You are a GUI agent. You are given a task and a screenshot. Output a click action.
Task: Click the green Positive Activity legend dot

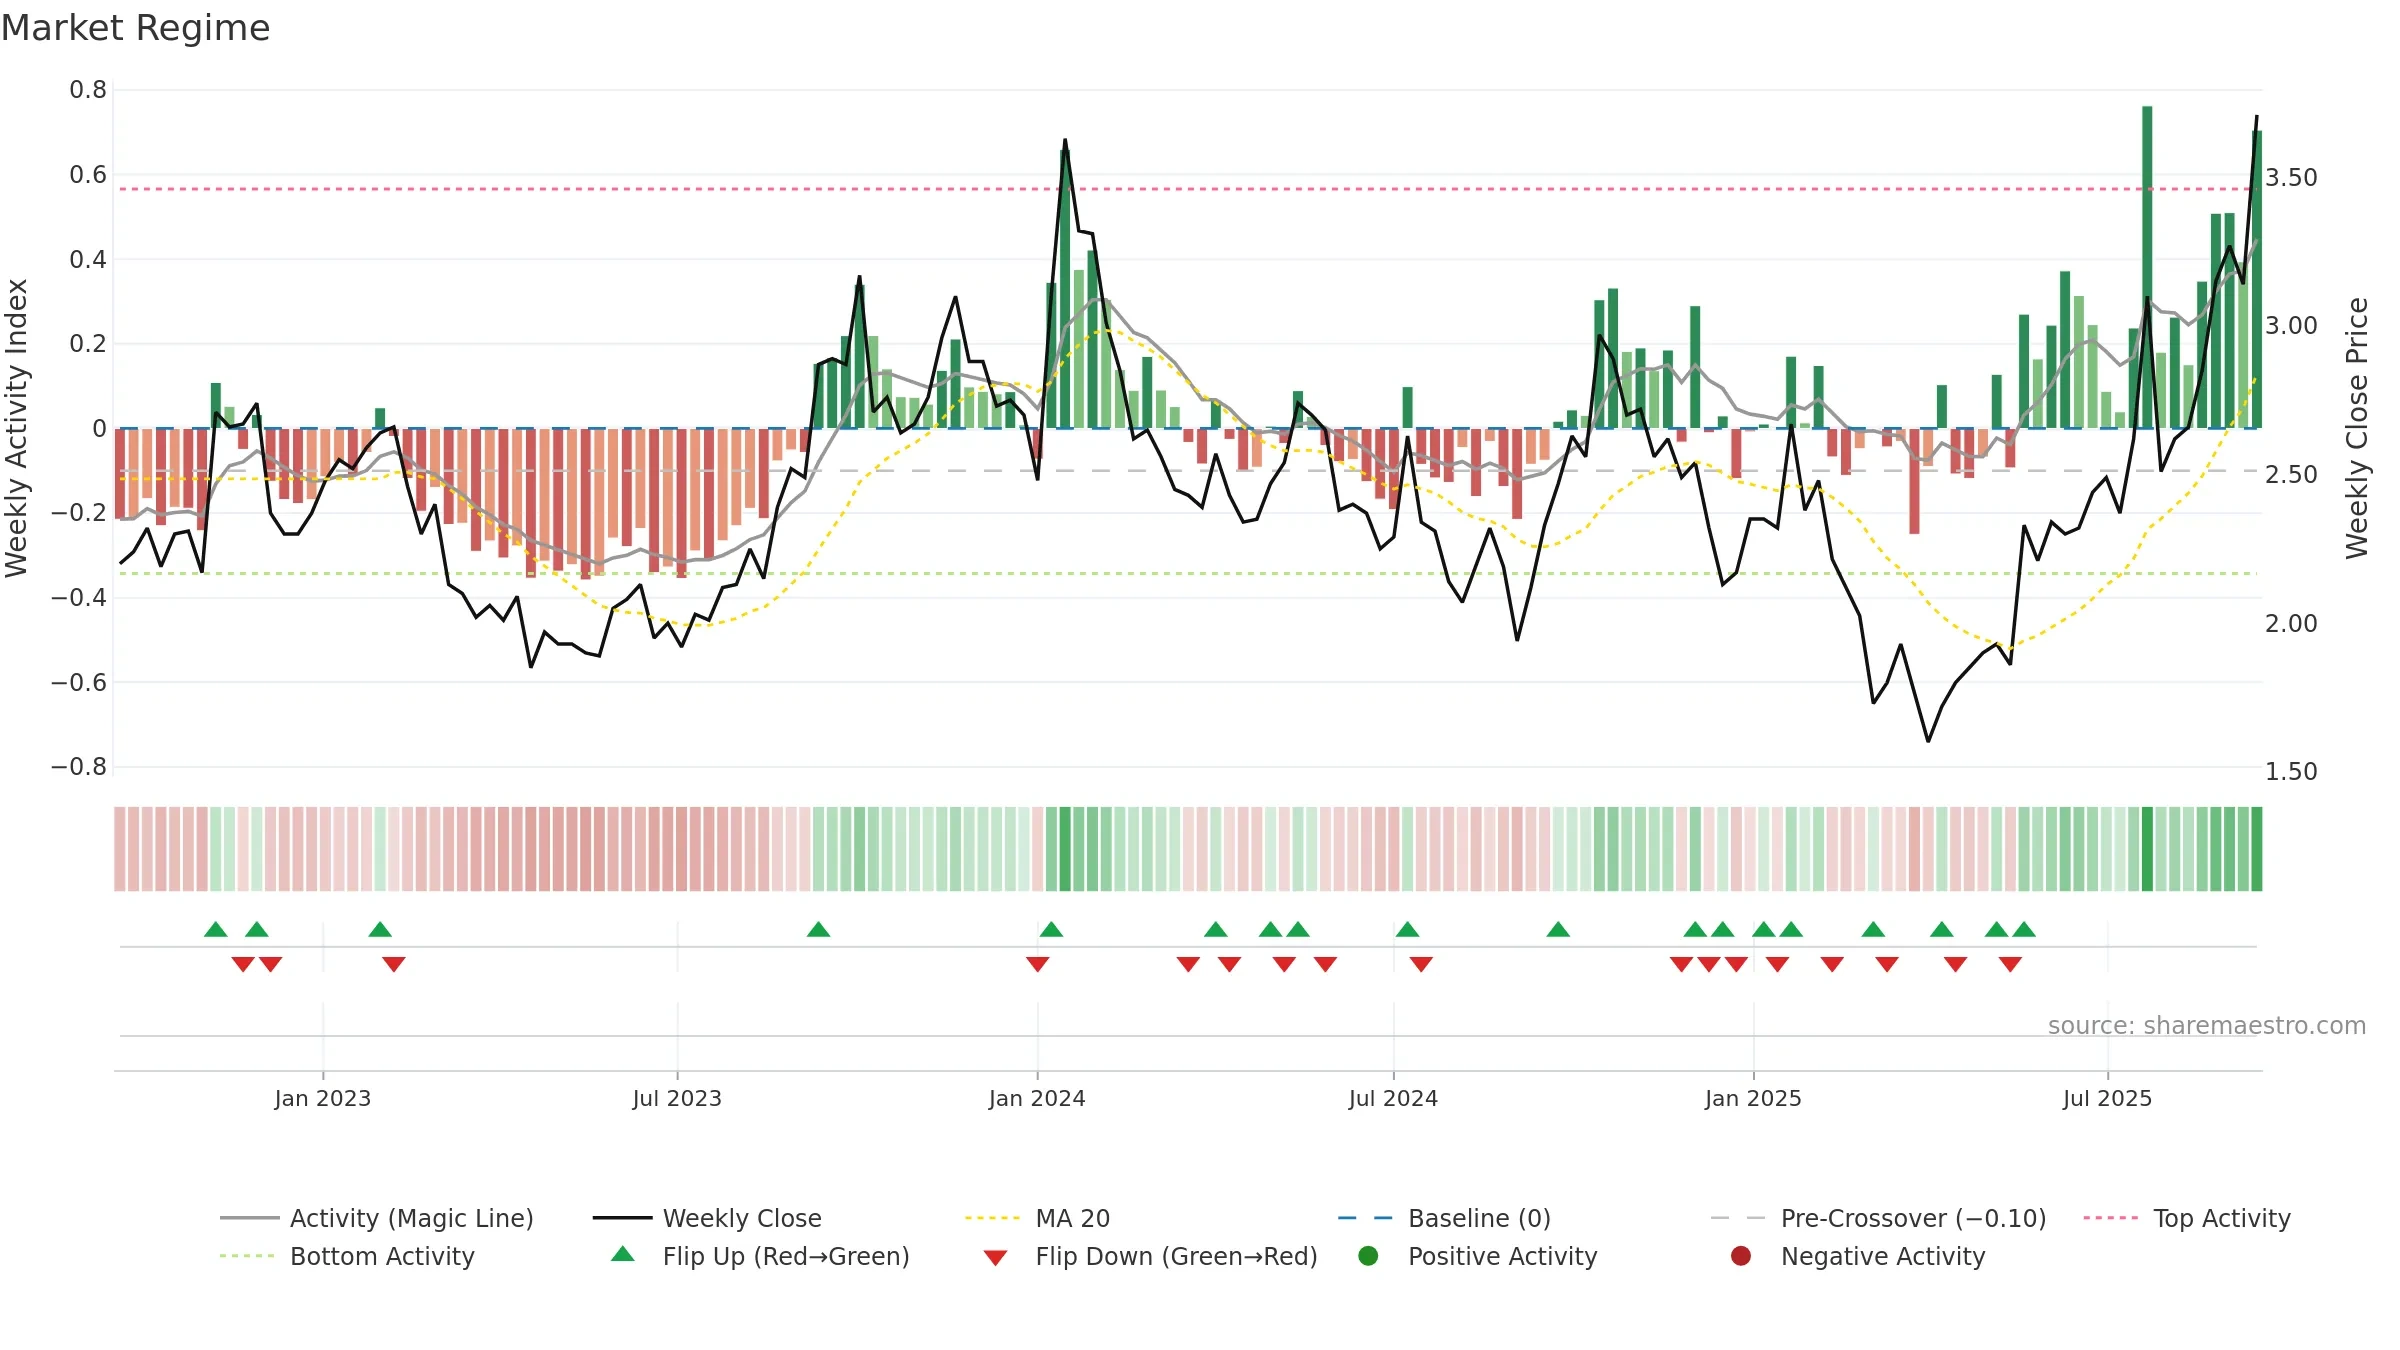click(1368, 1255)
